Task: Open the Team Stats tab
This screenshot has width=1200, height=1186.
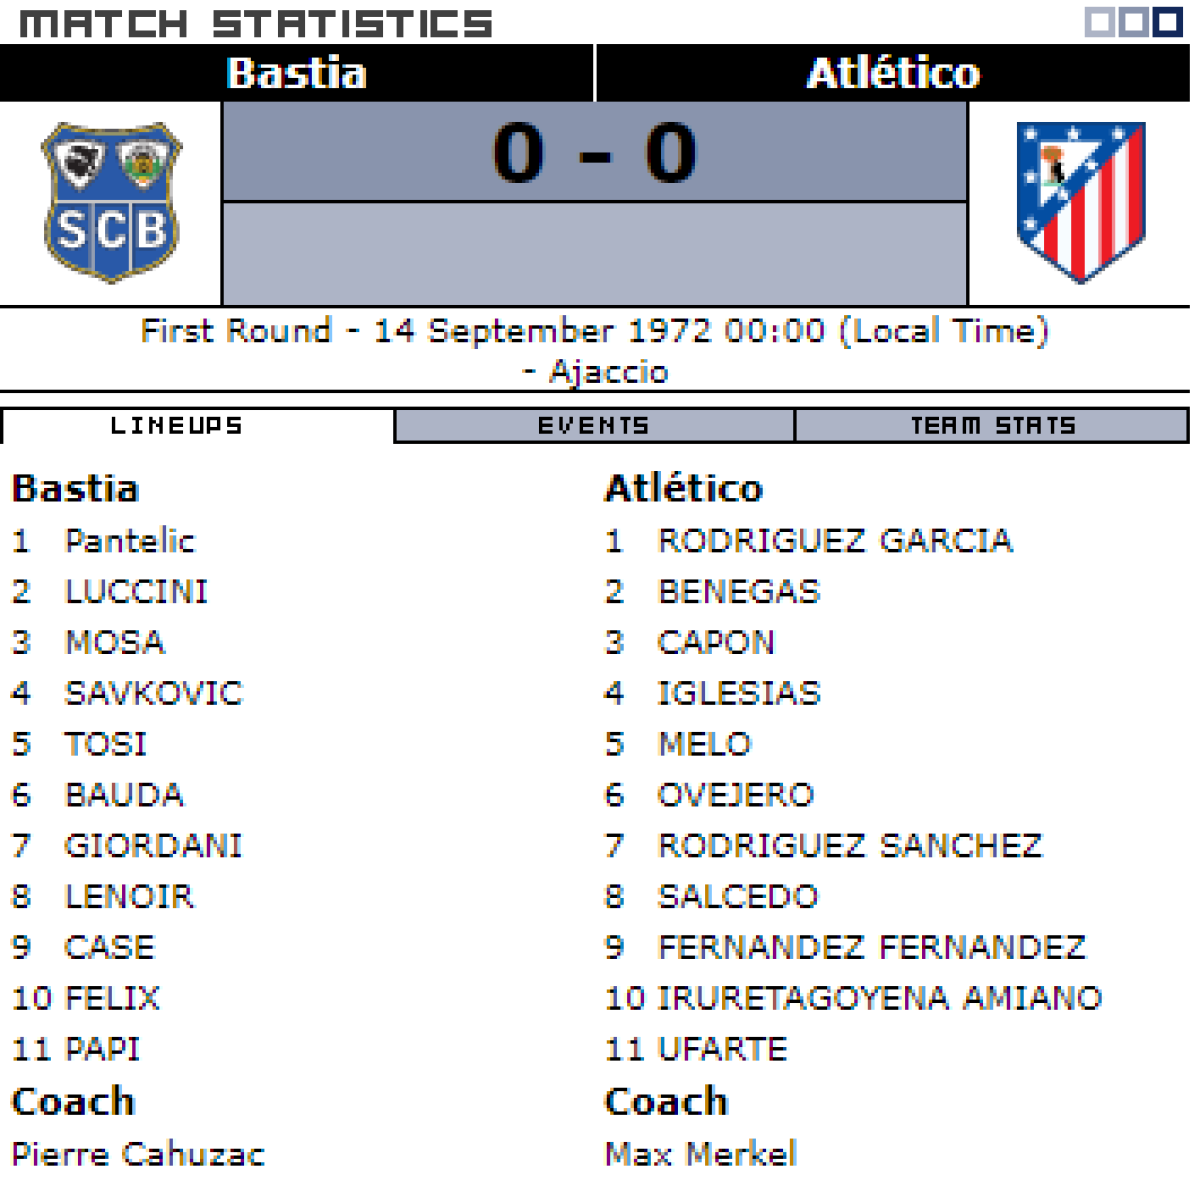Action: point(992,426)
